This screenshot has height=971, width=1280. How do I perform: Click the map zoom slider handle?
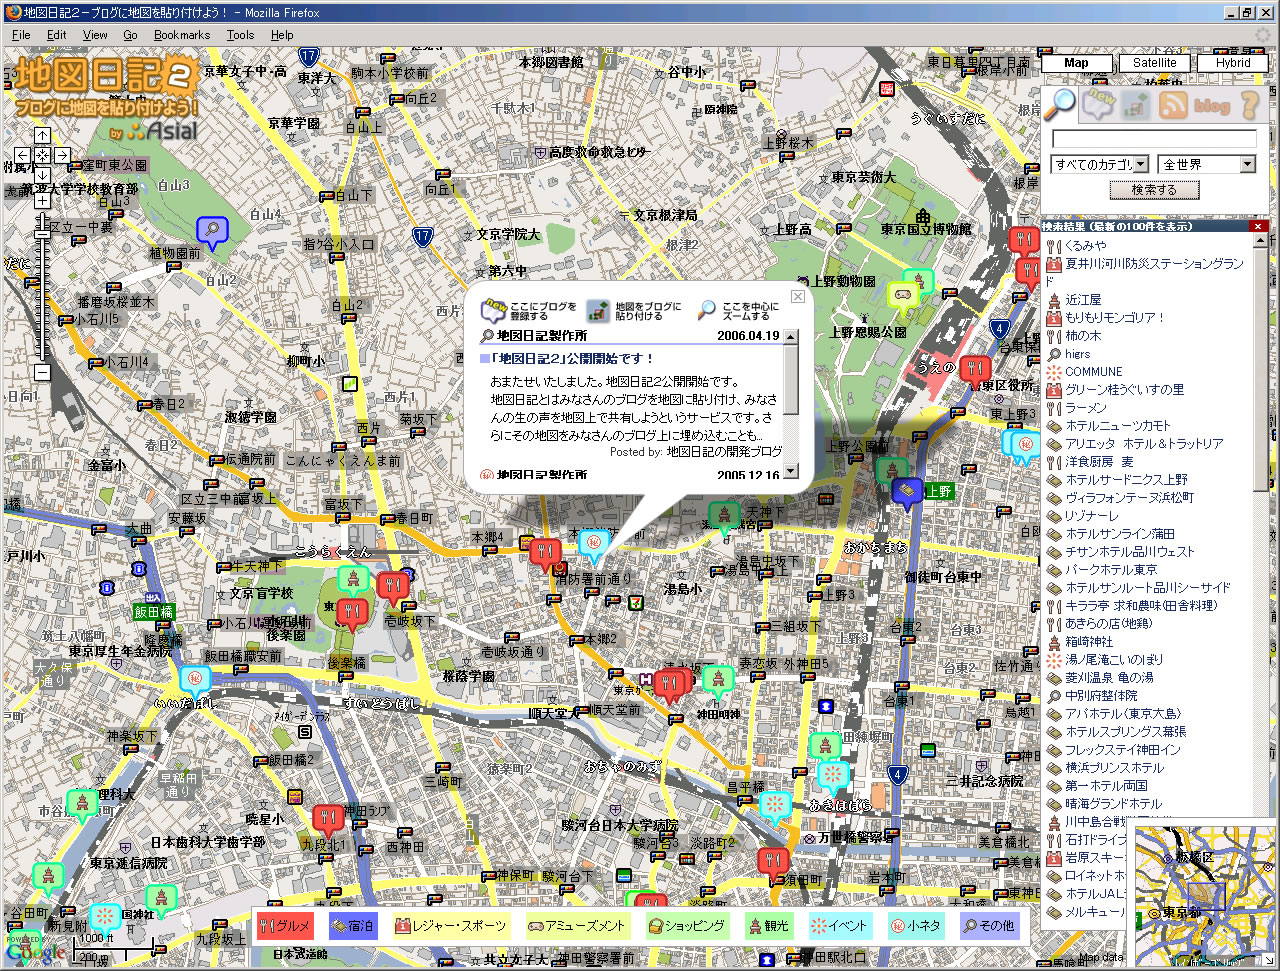pos(42,234)
